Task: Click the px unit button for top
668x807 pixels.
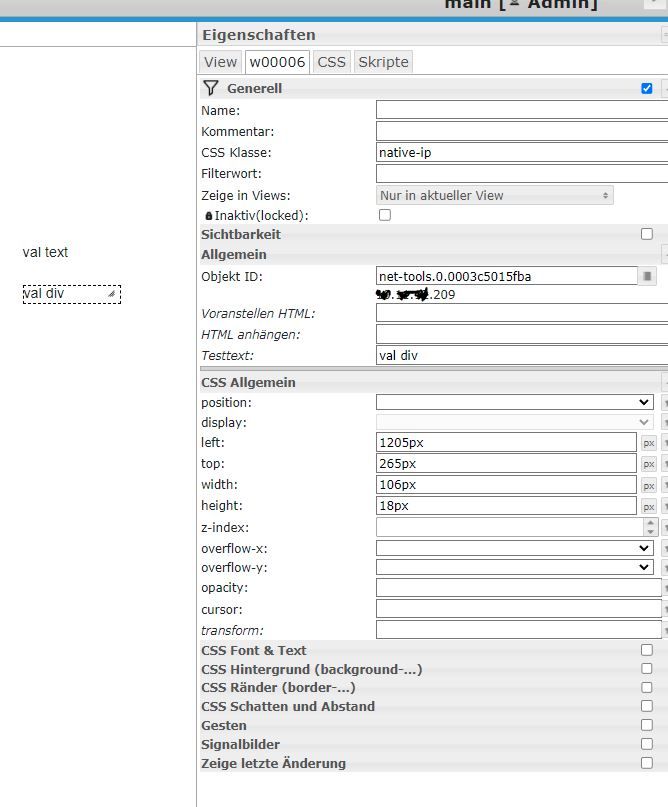Action: click(648, 464)
